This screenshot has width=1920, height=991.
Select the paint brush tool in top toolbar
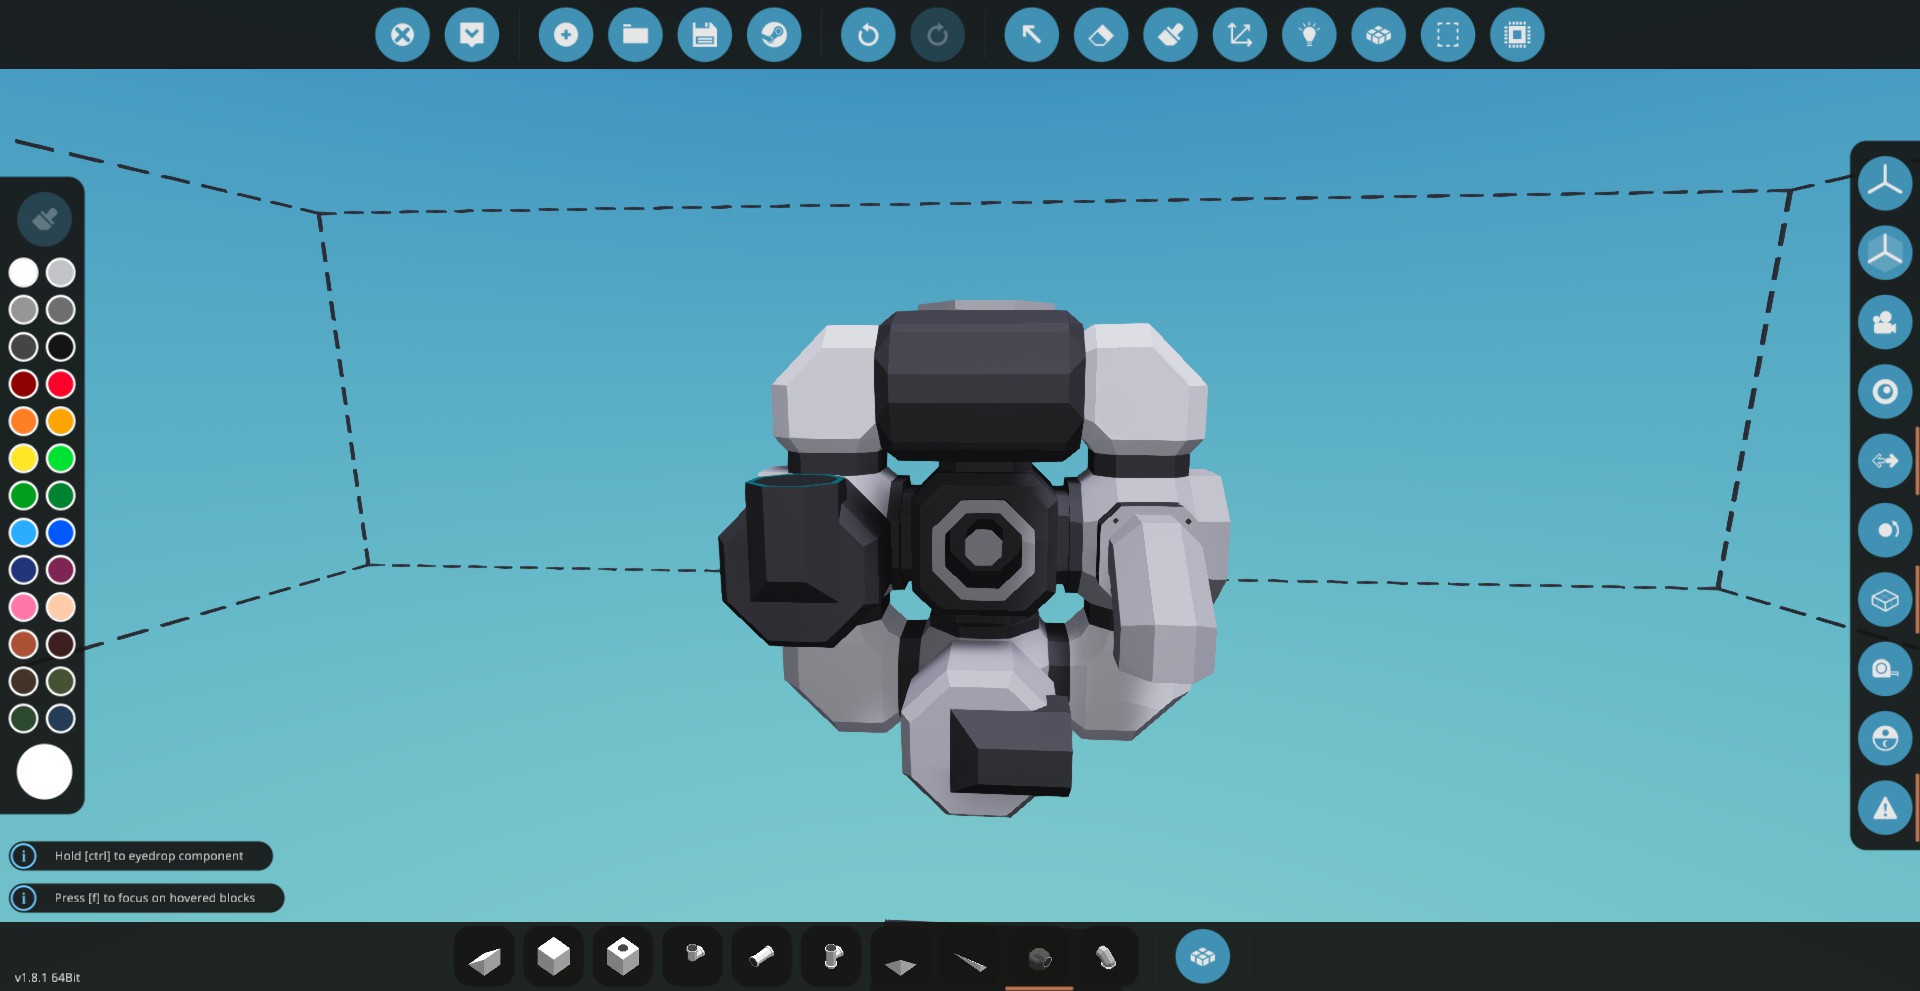pyautogui.click(x=1171, y=35)
